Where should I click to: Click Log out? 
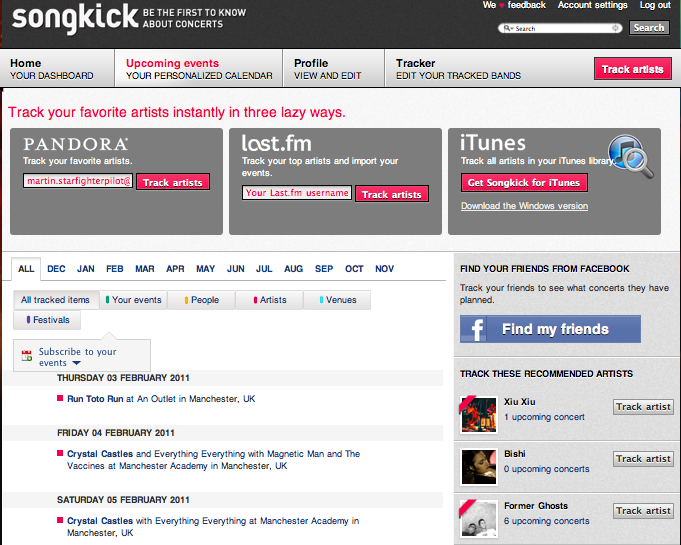pos(655,5)
